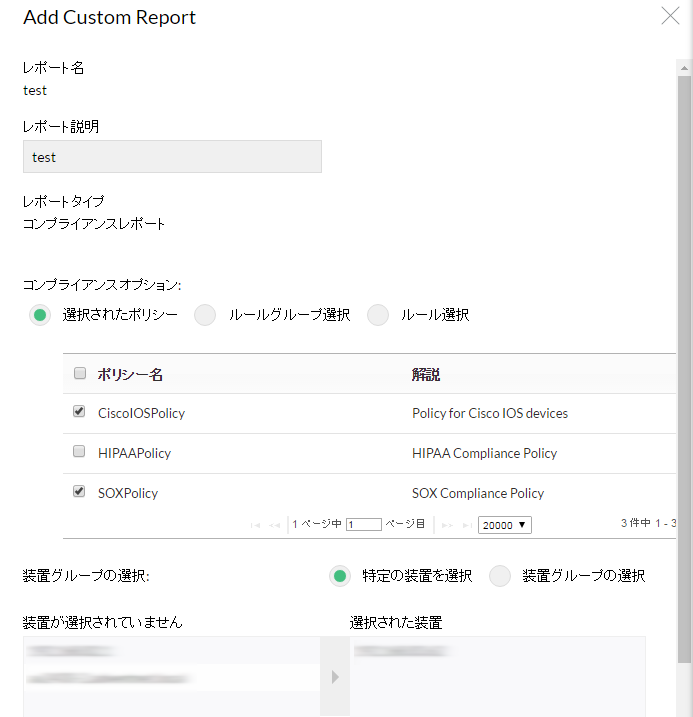Open the 20000 rows-per-page dropdown
Image resolution: width=693 pixels, height=717 pixels.
(x=505, y=524)
